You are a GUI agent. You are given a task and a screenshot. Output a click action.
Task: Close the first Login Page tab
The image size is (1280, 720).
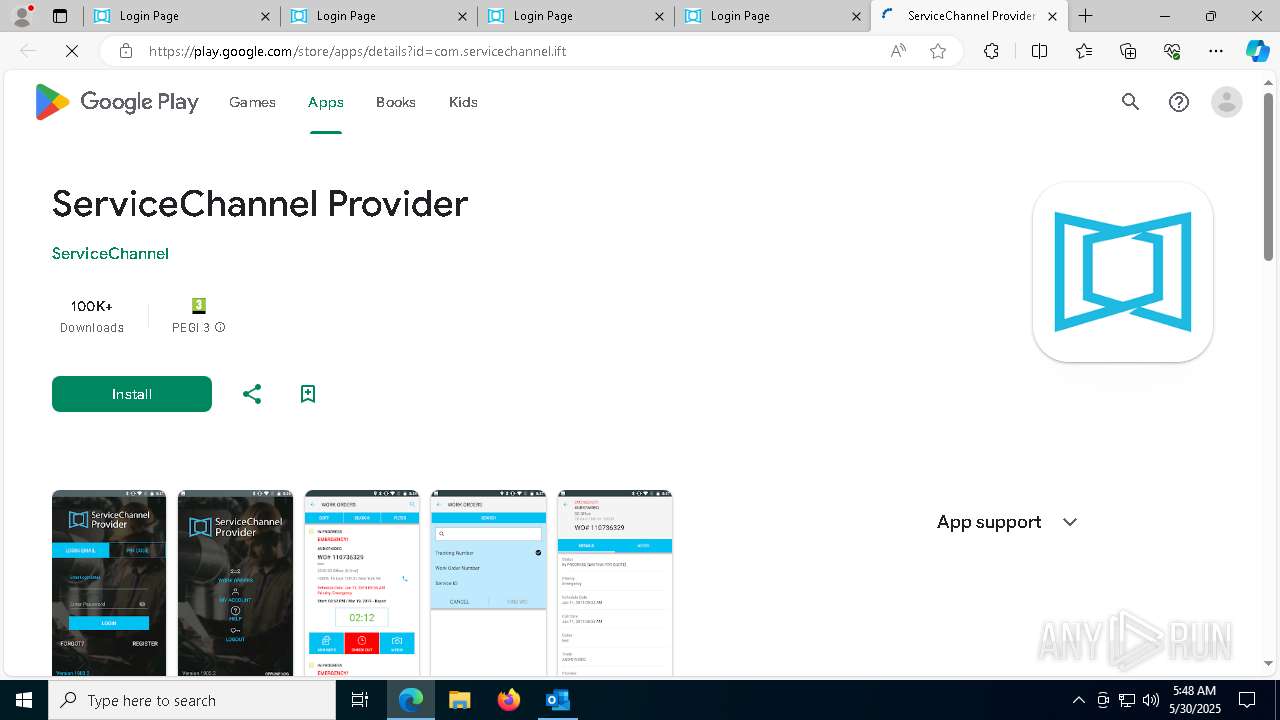265,16
